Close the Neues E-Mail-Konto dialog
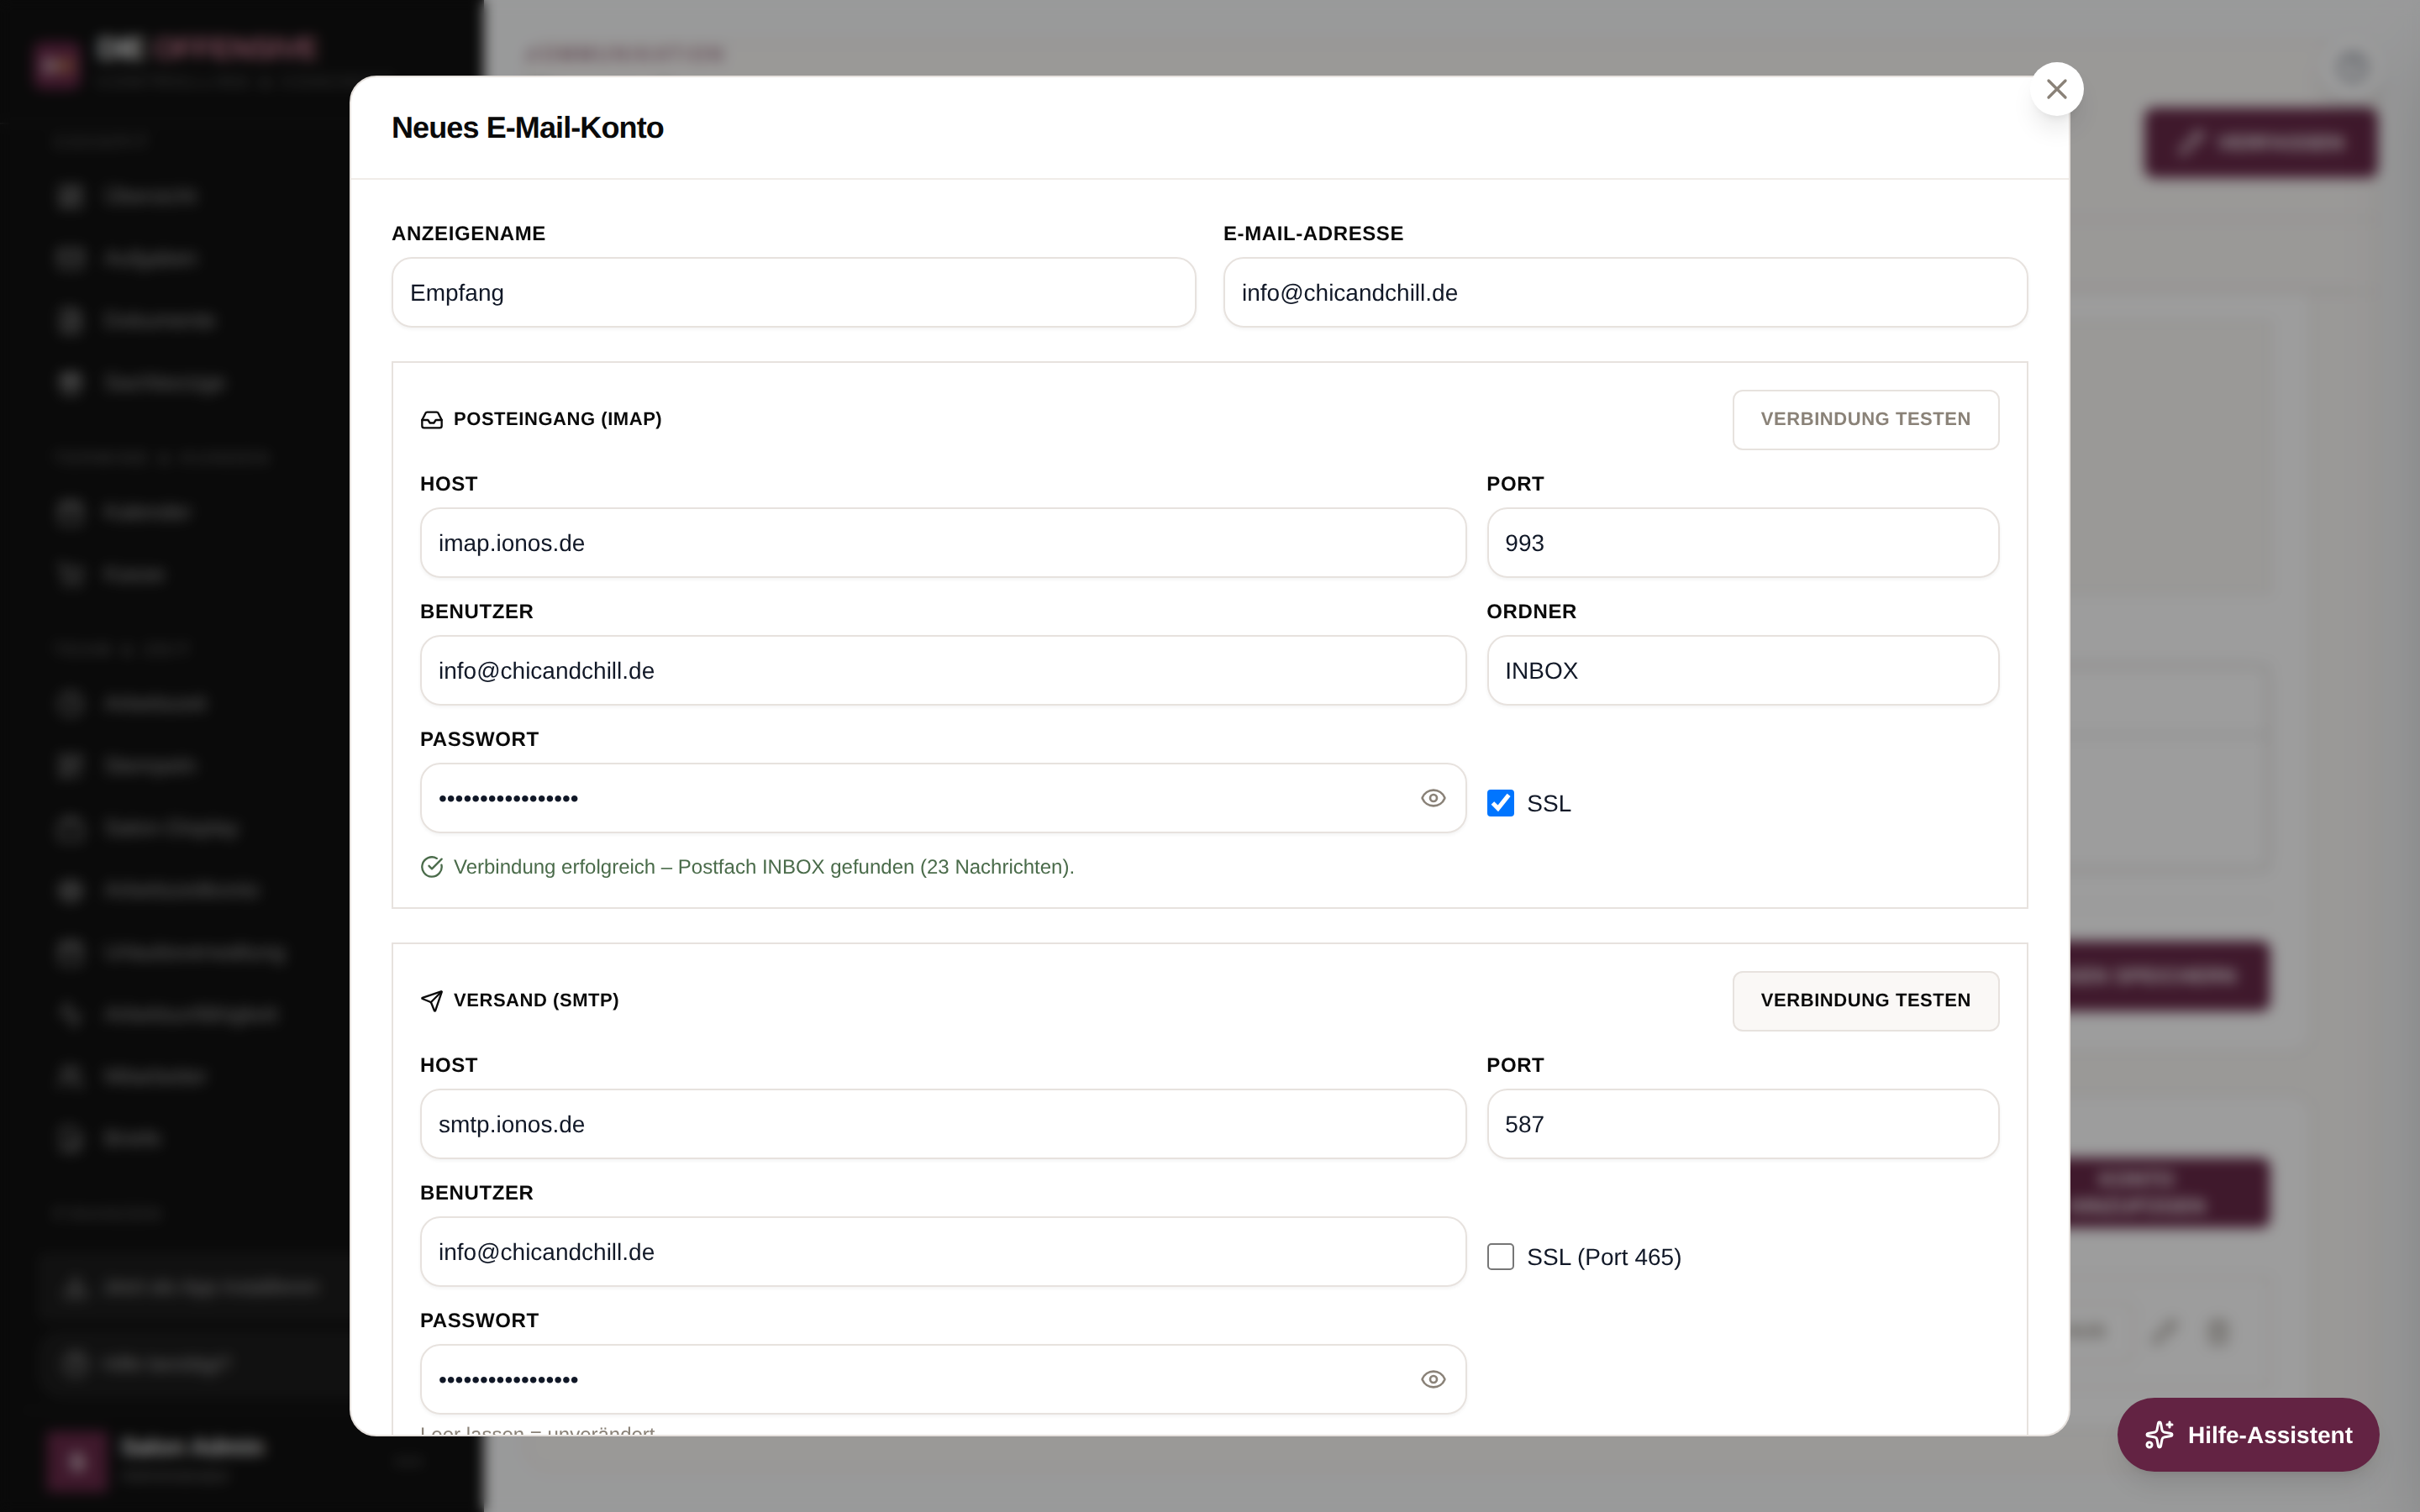 pos(2056,89)
